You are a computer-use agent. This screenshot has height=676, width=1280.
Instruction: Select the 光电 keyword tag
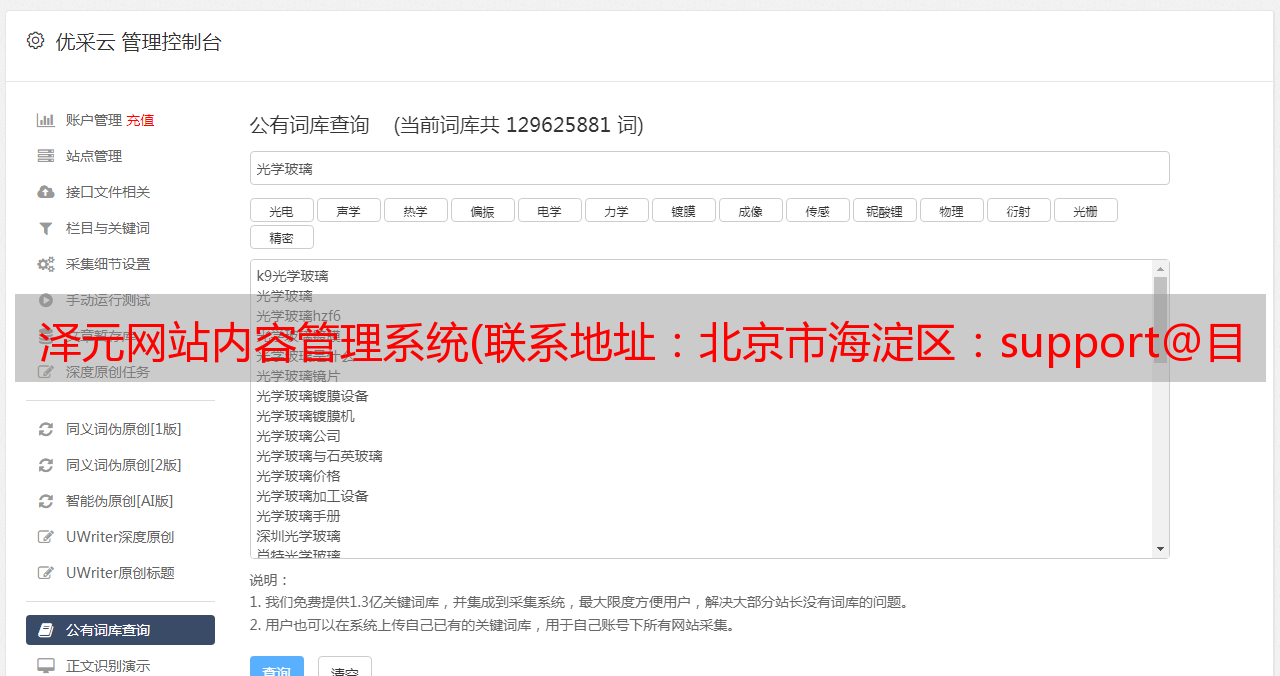(282, 210)
